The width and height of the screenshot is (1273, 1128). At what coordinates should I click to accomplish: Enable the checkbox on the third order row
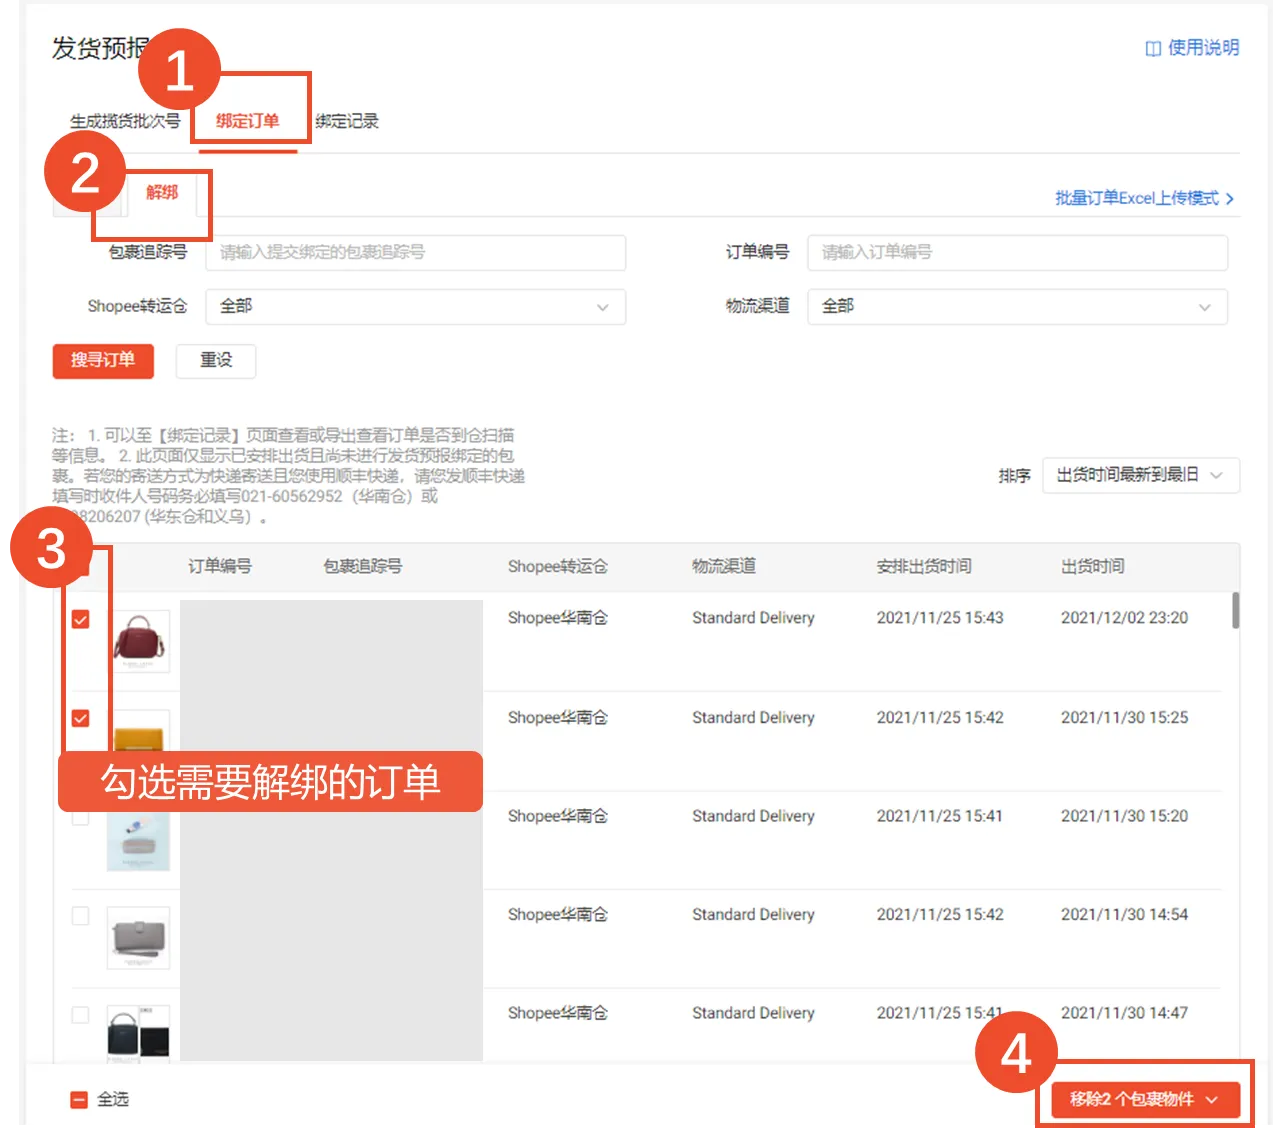78,816
